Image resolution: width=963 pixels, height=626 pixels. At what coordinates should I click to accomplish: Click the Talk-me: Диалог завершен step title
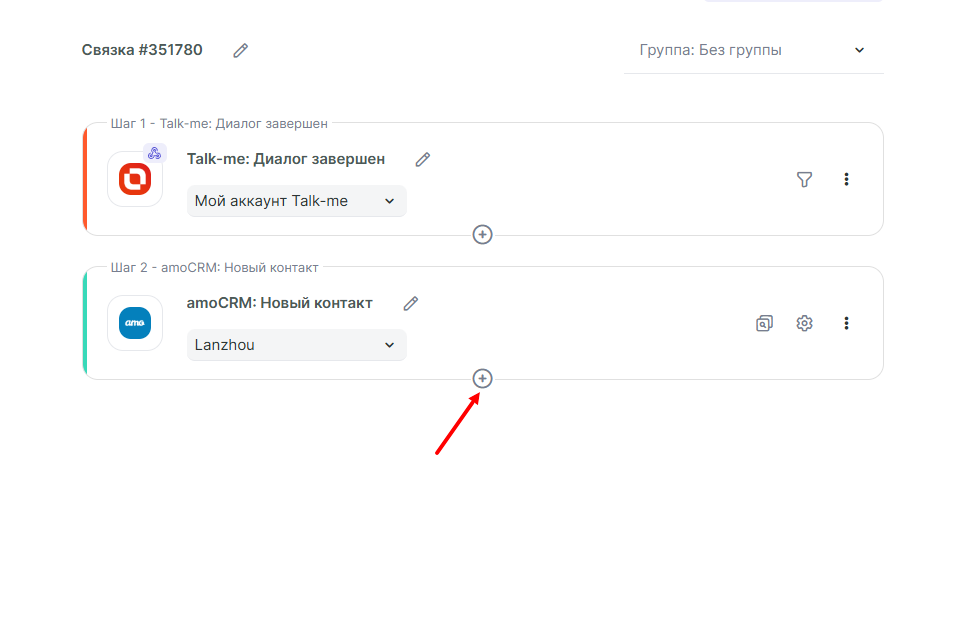(286, 159)
